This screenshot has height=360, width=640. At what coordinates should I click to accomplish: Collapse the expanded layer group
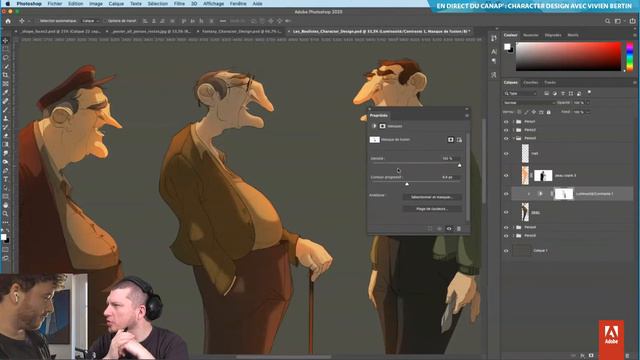[x=513, y=138]
